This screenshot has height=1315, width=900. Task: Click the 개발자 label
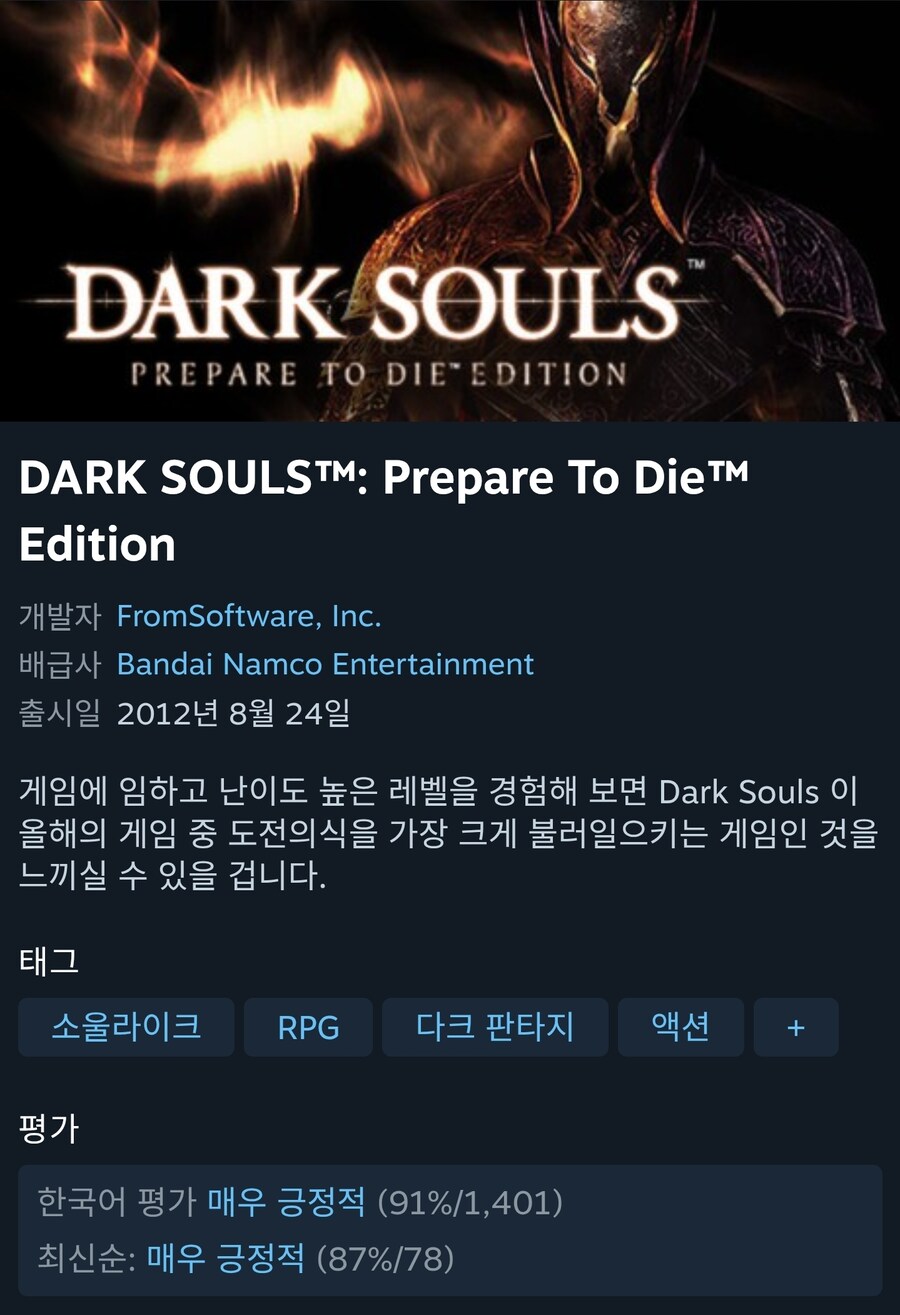(x=60, y=616)
